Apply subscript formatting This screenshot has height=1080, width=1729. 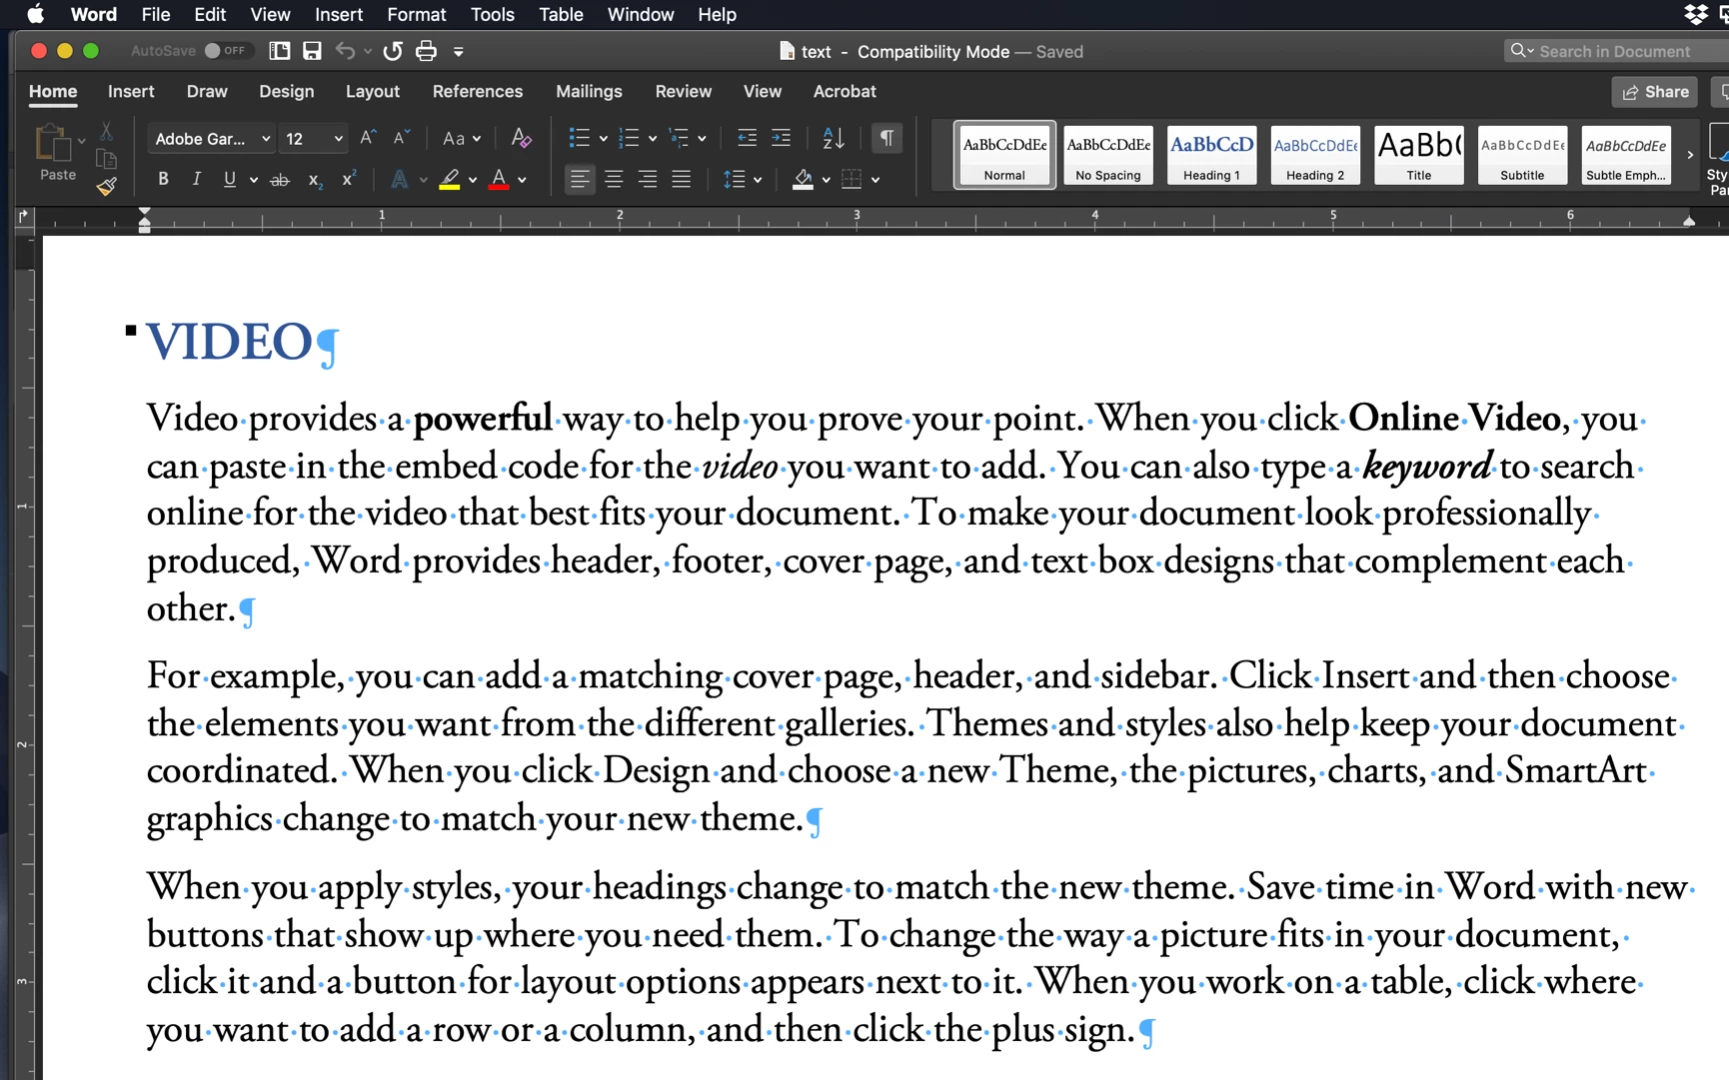315,180
